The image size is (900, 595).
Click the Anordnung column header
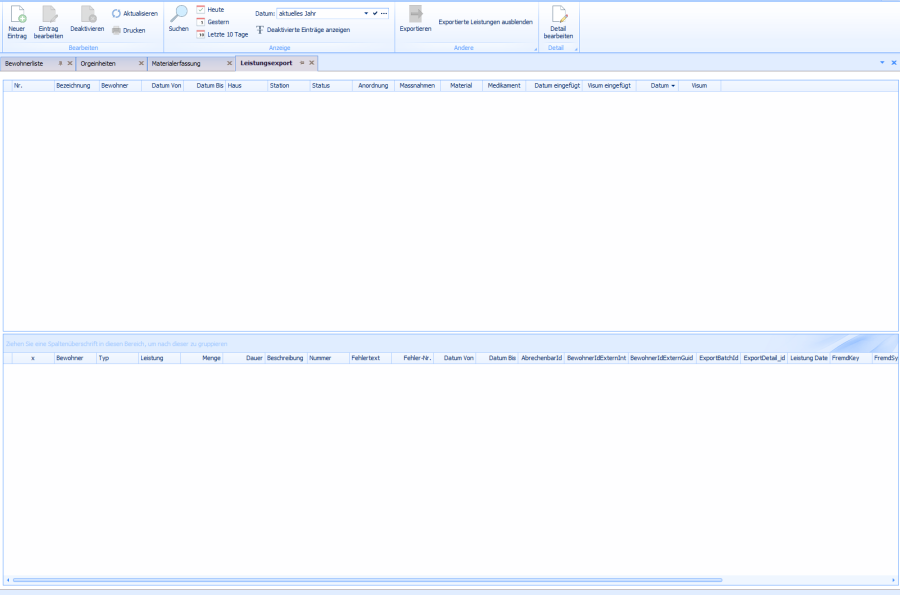point(373,85)
